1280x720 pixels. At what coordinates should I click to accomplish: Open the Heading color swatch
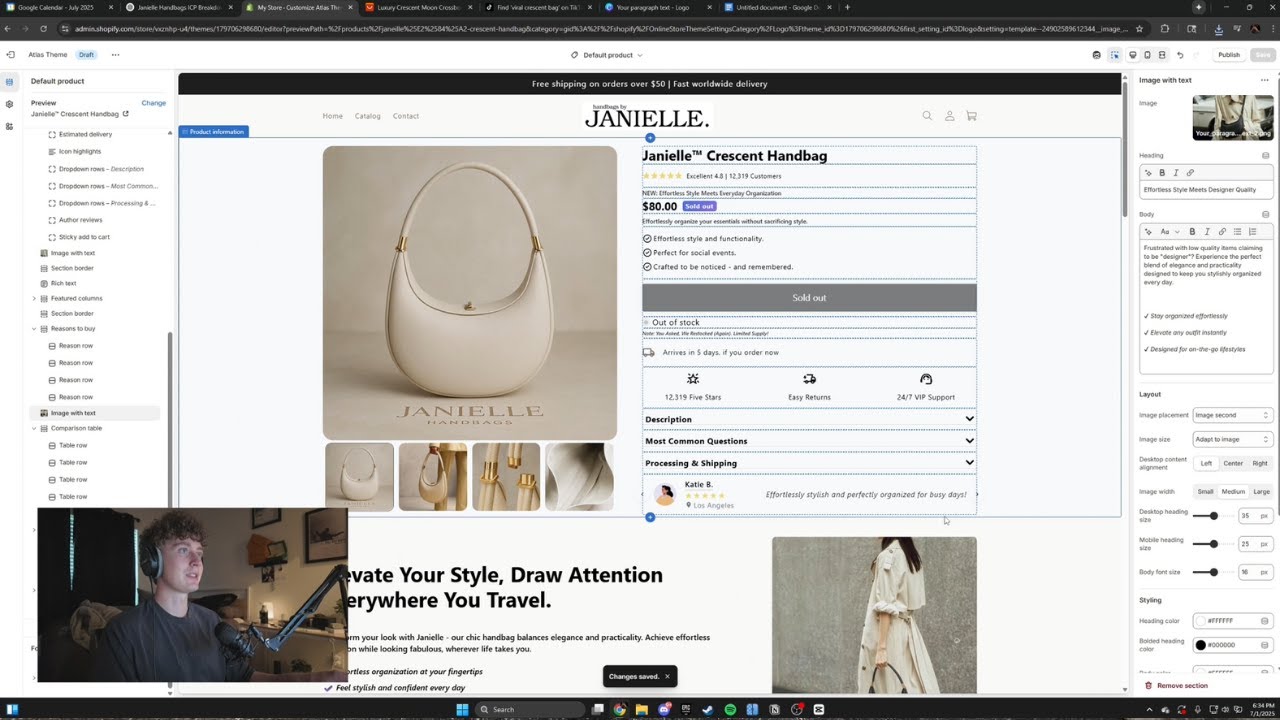tap(1201, 621)
